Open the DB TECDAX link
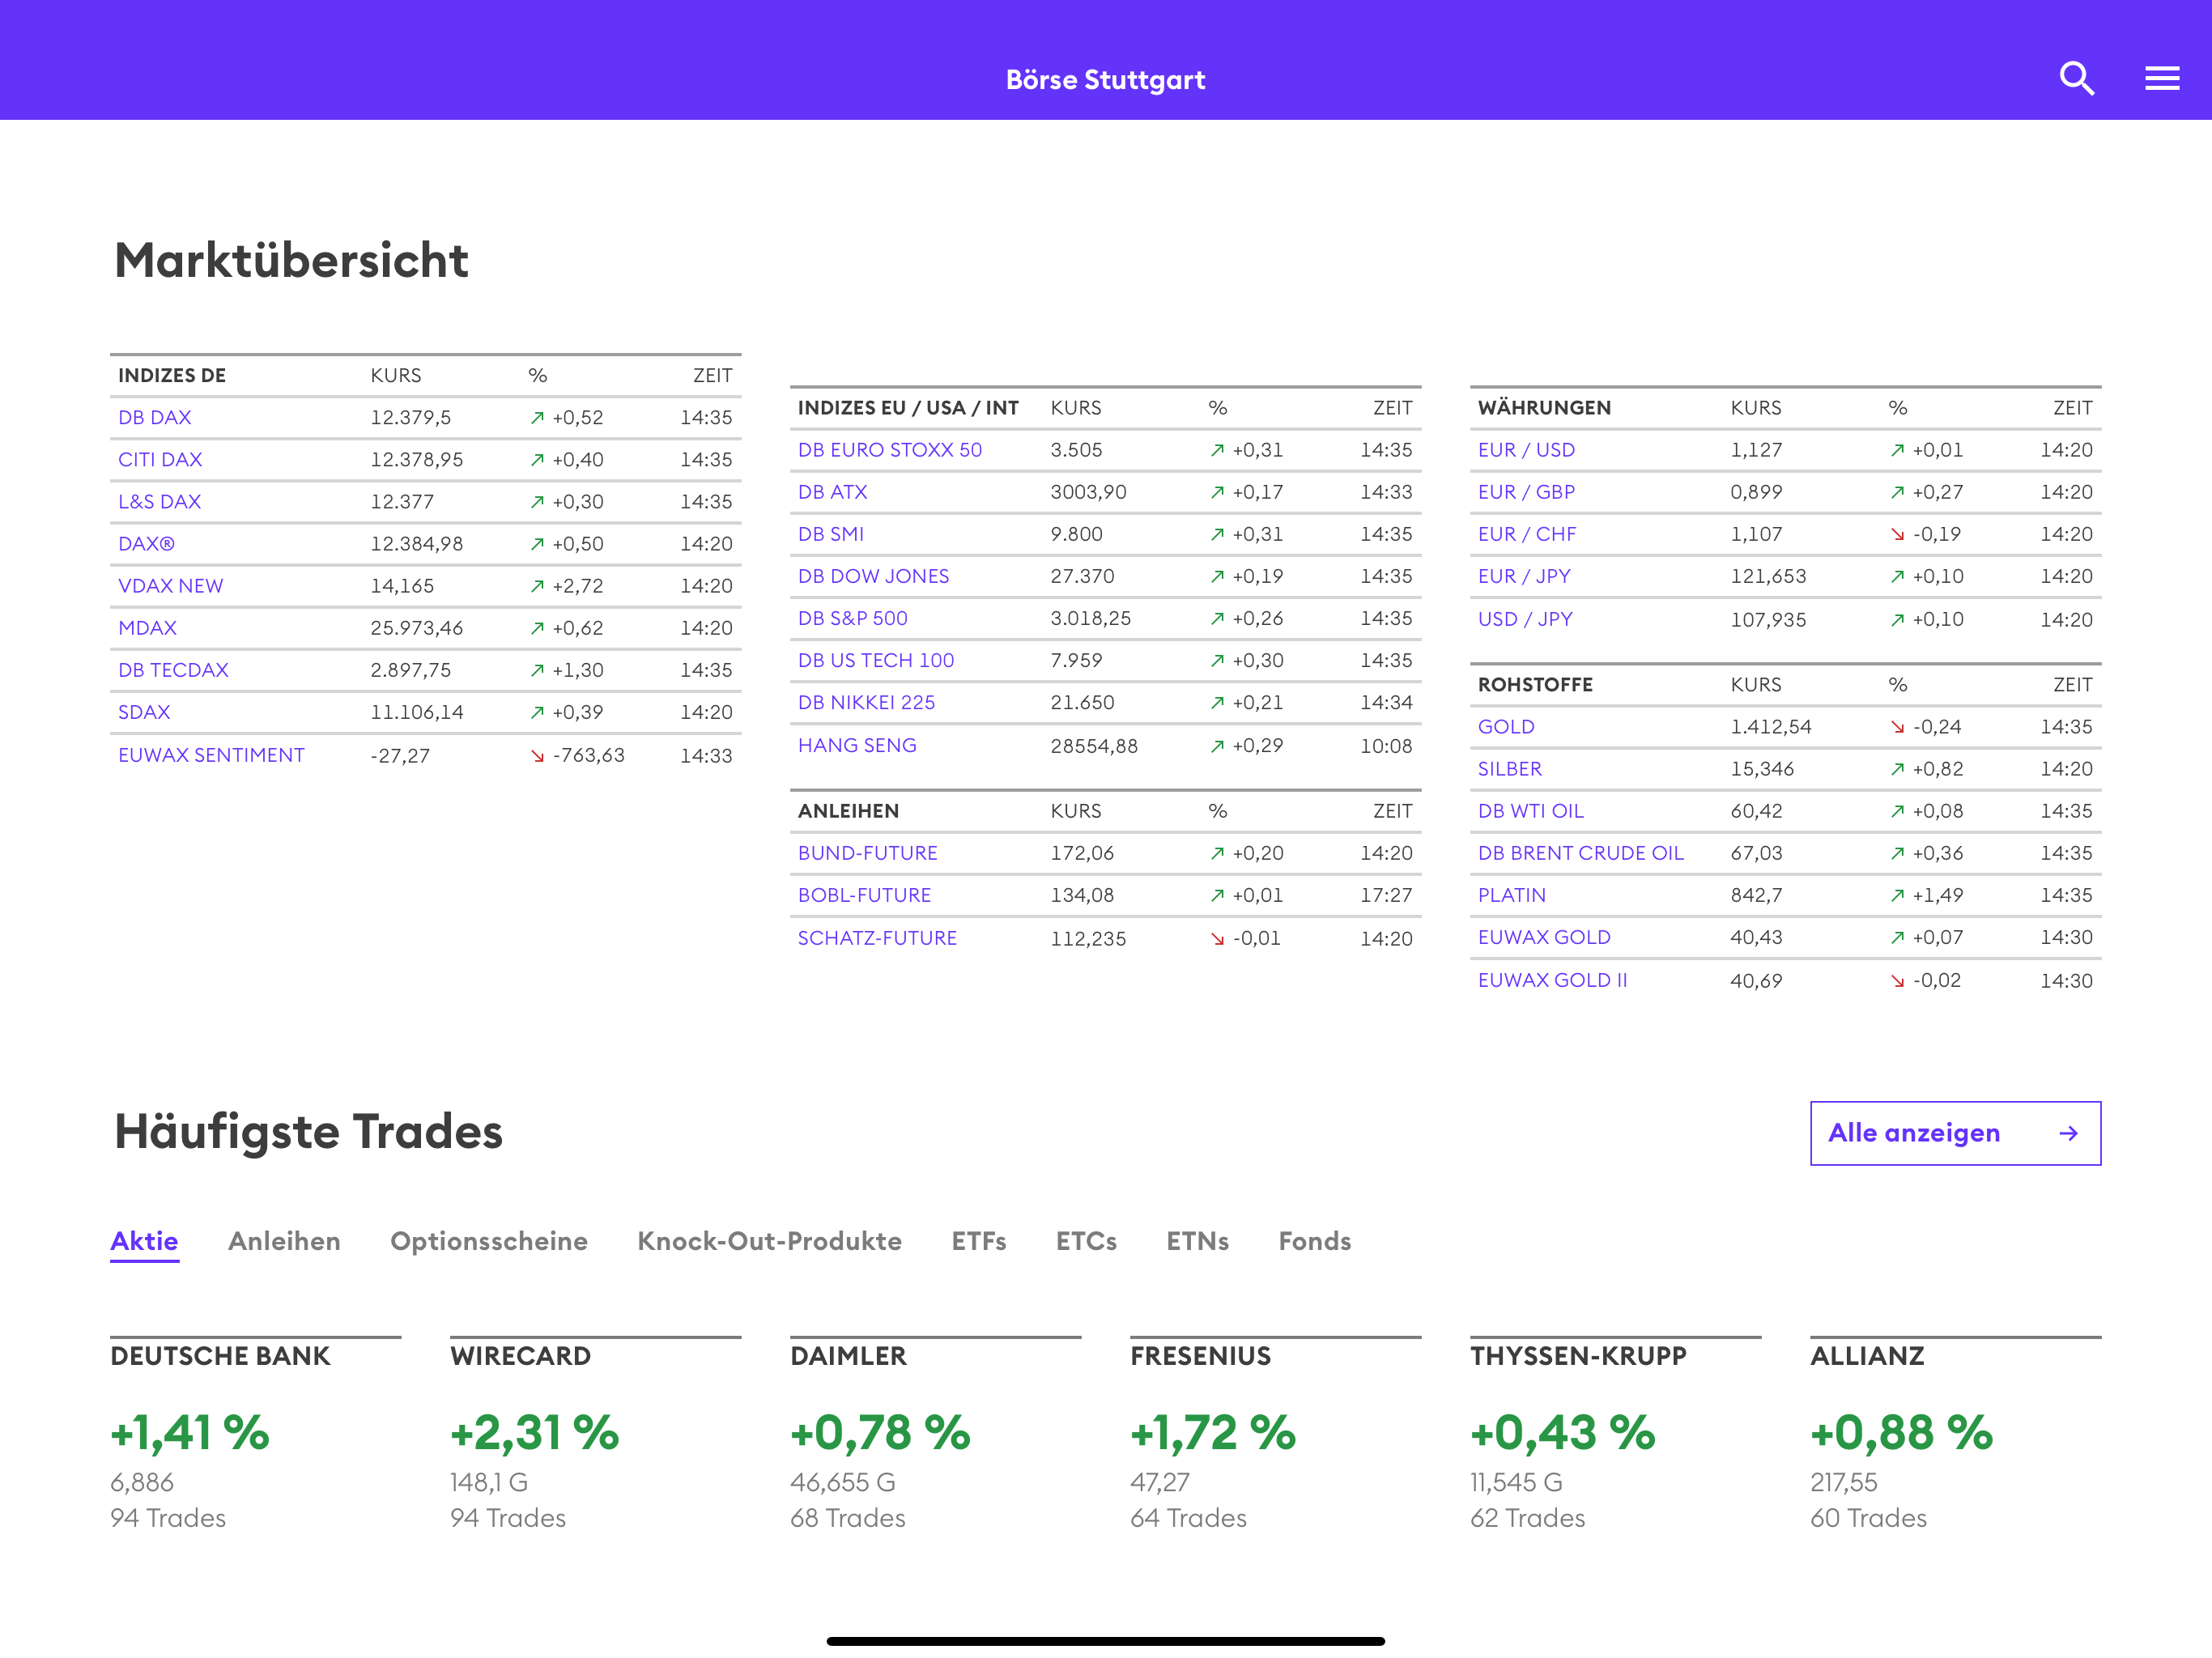The height and width of the screenshot is (1658, 2212). 173,669
